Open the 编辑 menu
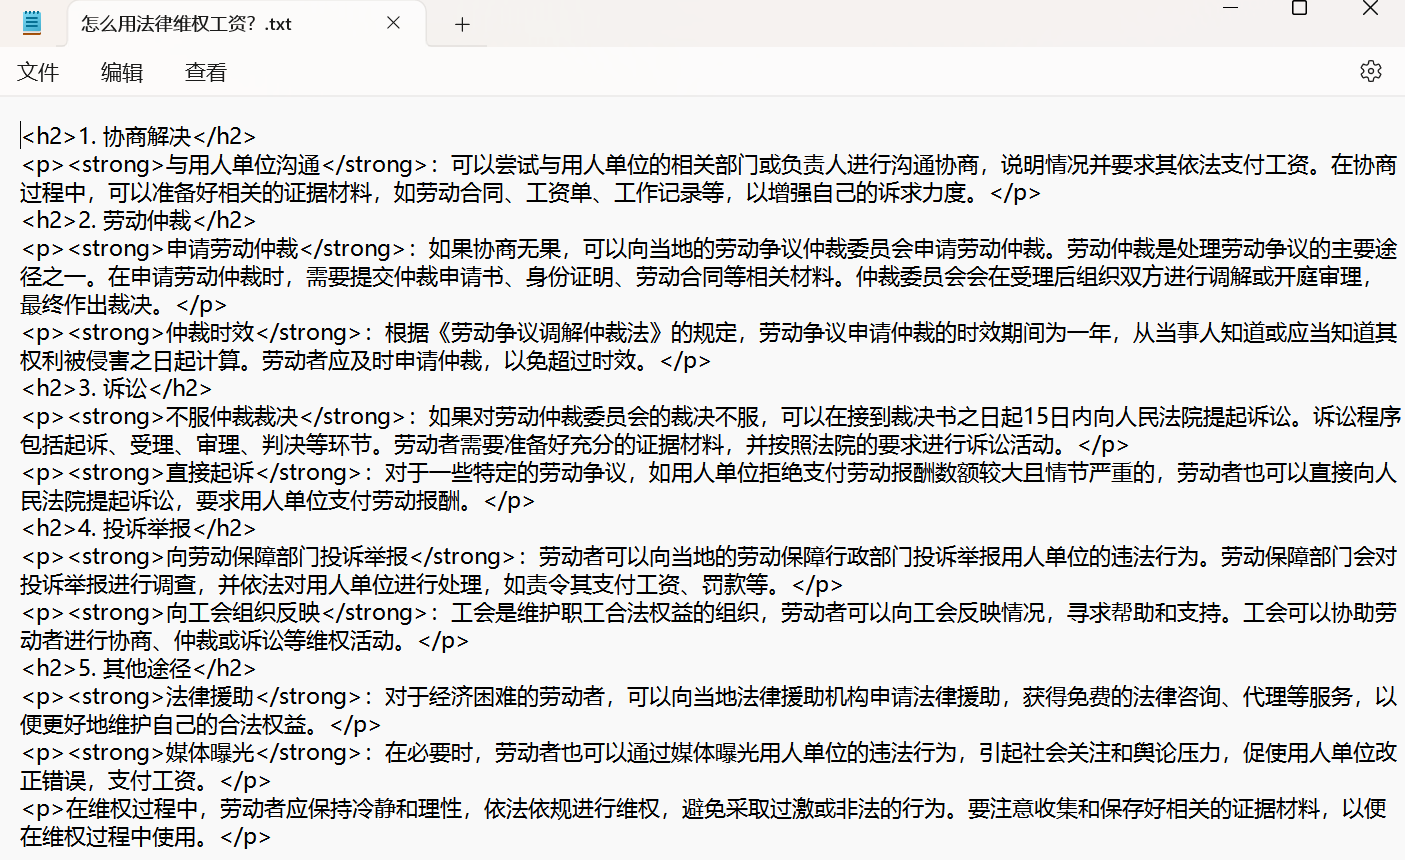This screenshot has height=860, width=1405. point(122,72)
